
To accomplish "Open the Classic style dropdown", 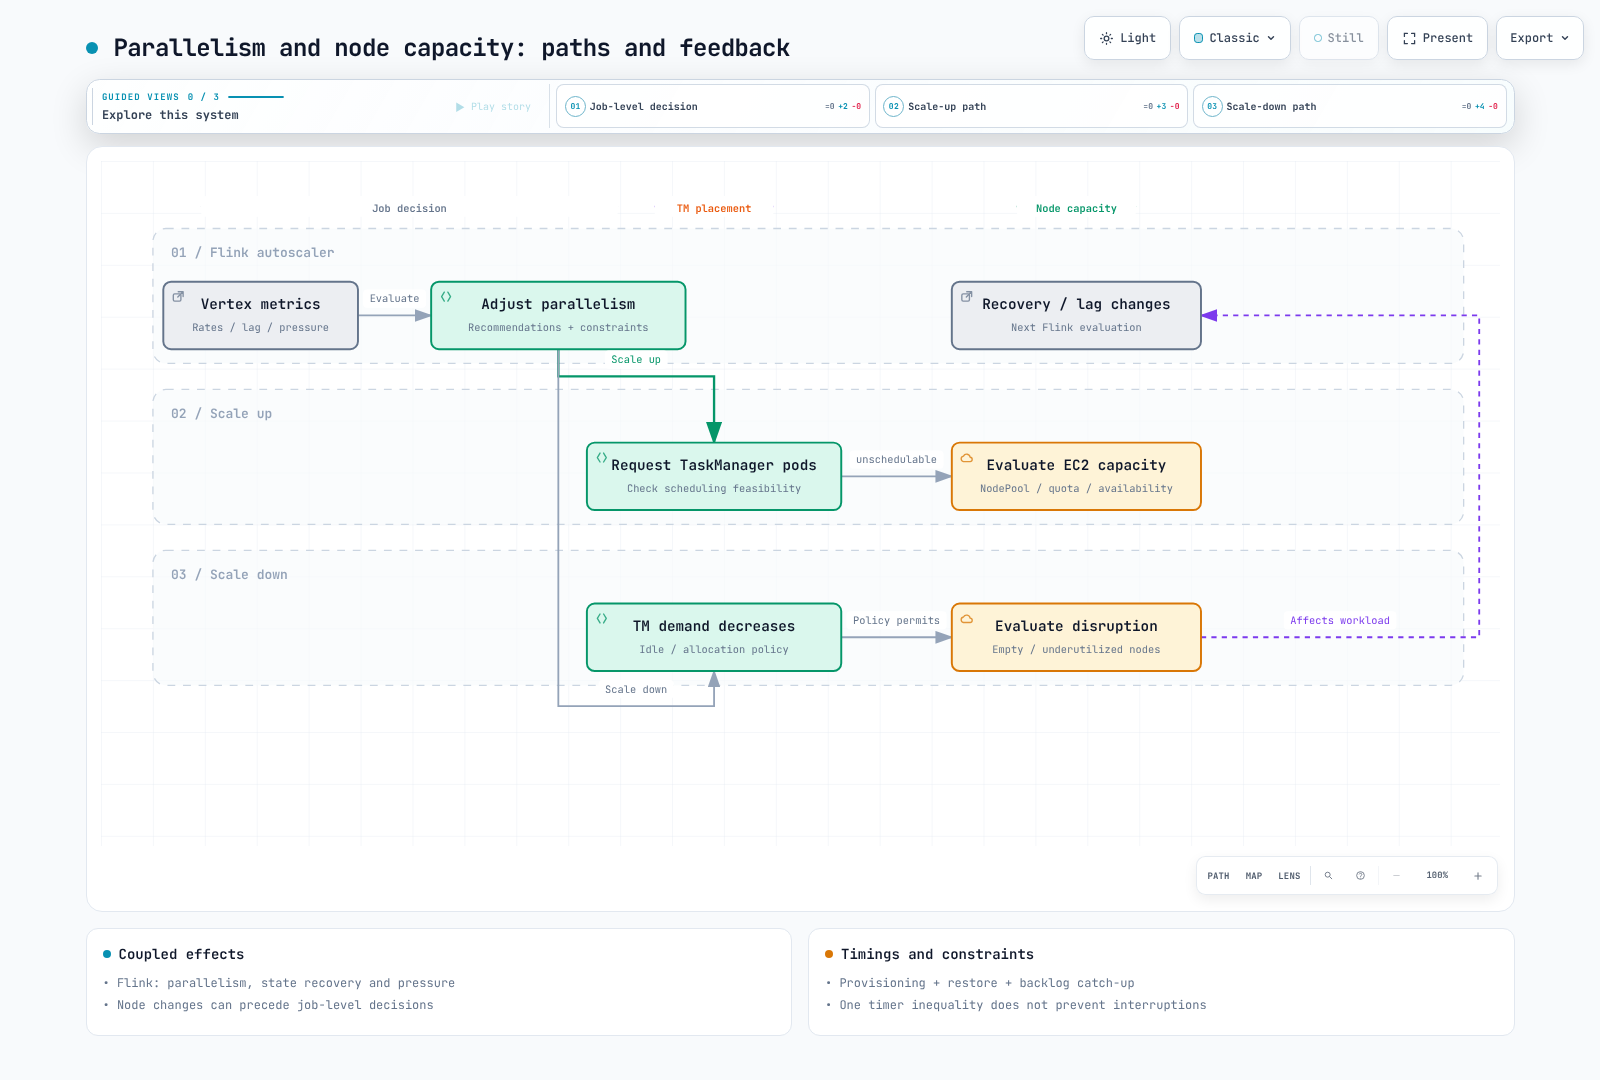I will [x=1235, y=38].
